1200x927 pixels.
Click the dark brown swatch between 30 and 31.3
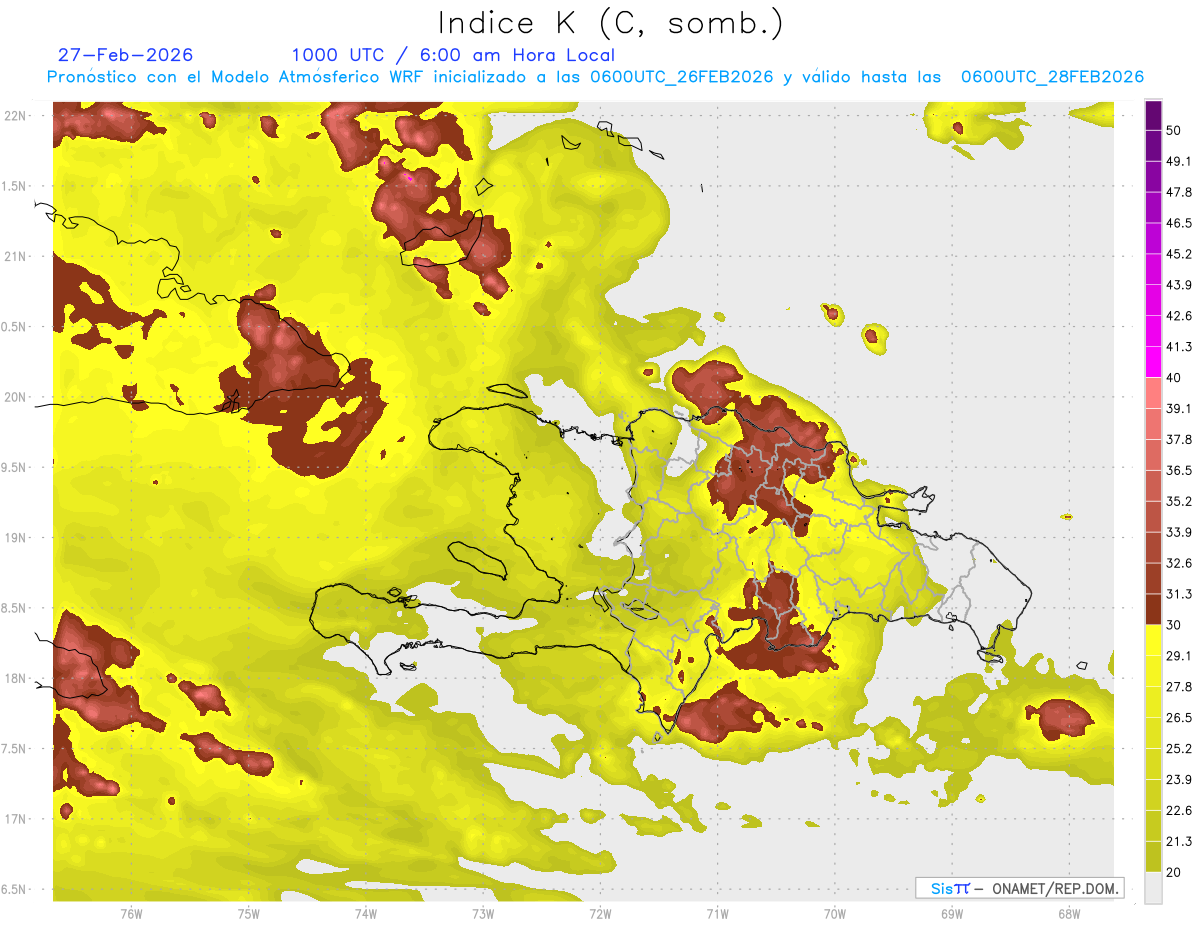click(1153, 609)
